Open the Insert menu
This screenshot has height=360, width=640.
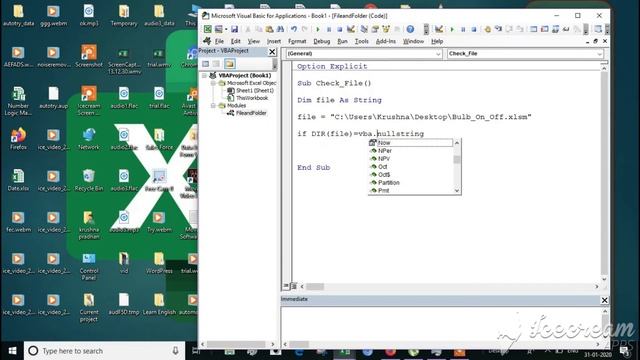pyautogui.click(x=274, y=41)
